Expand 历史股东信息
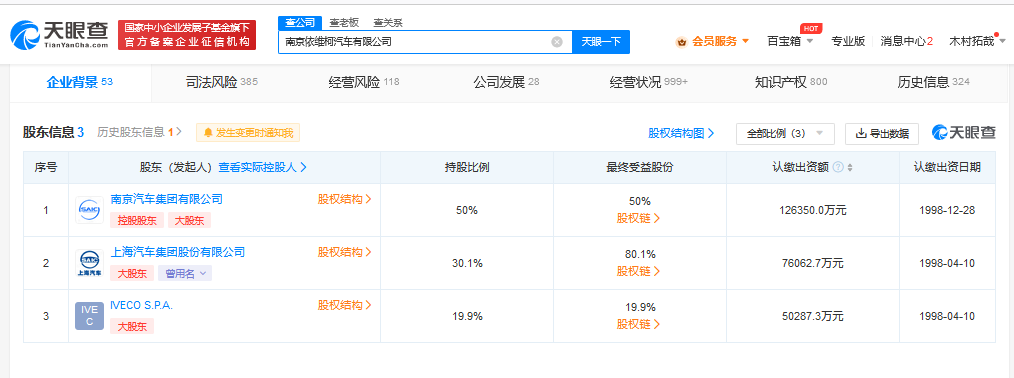 [x=140, y=132]
